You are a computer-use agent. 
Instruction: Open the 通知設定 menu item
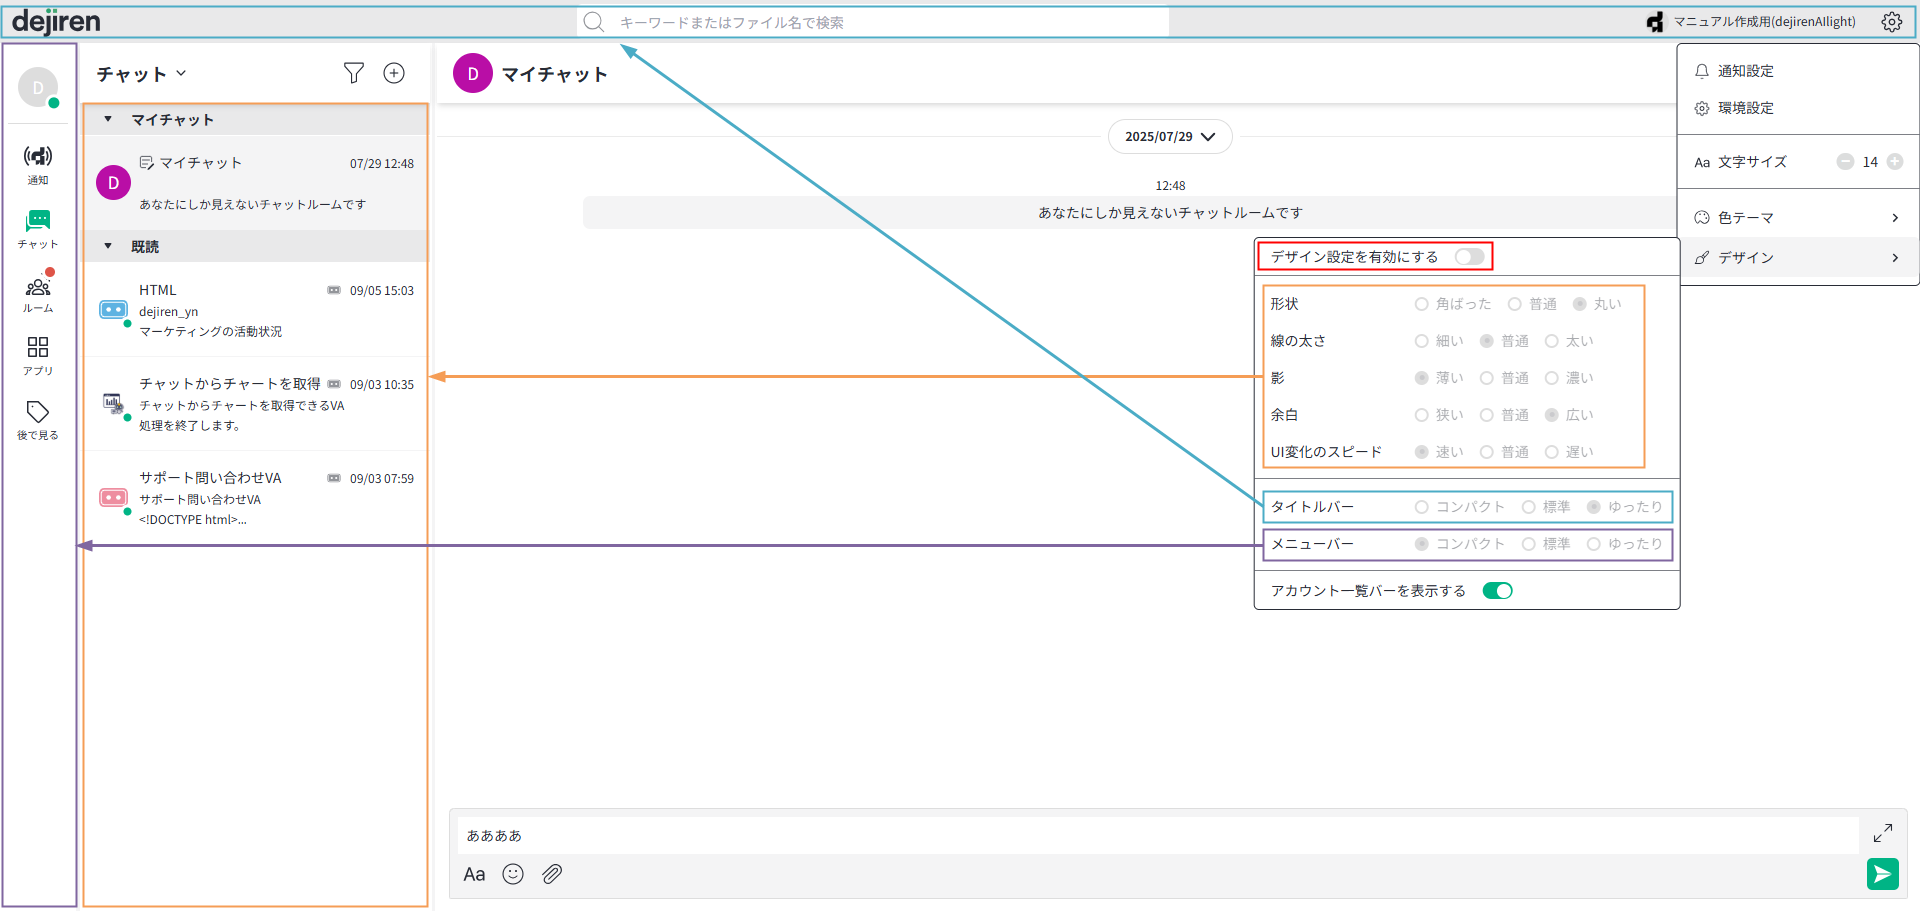(x=1745, y=71)
